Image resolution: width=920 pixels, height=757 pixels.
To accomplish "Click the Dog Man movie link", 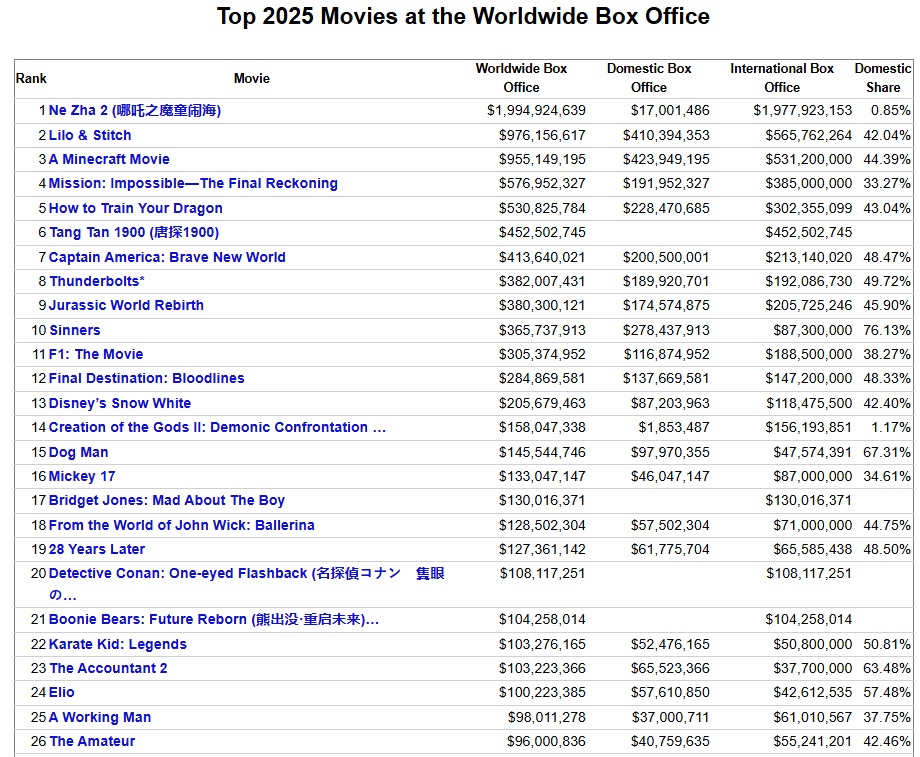I will click(79, 452).
